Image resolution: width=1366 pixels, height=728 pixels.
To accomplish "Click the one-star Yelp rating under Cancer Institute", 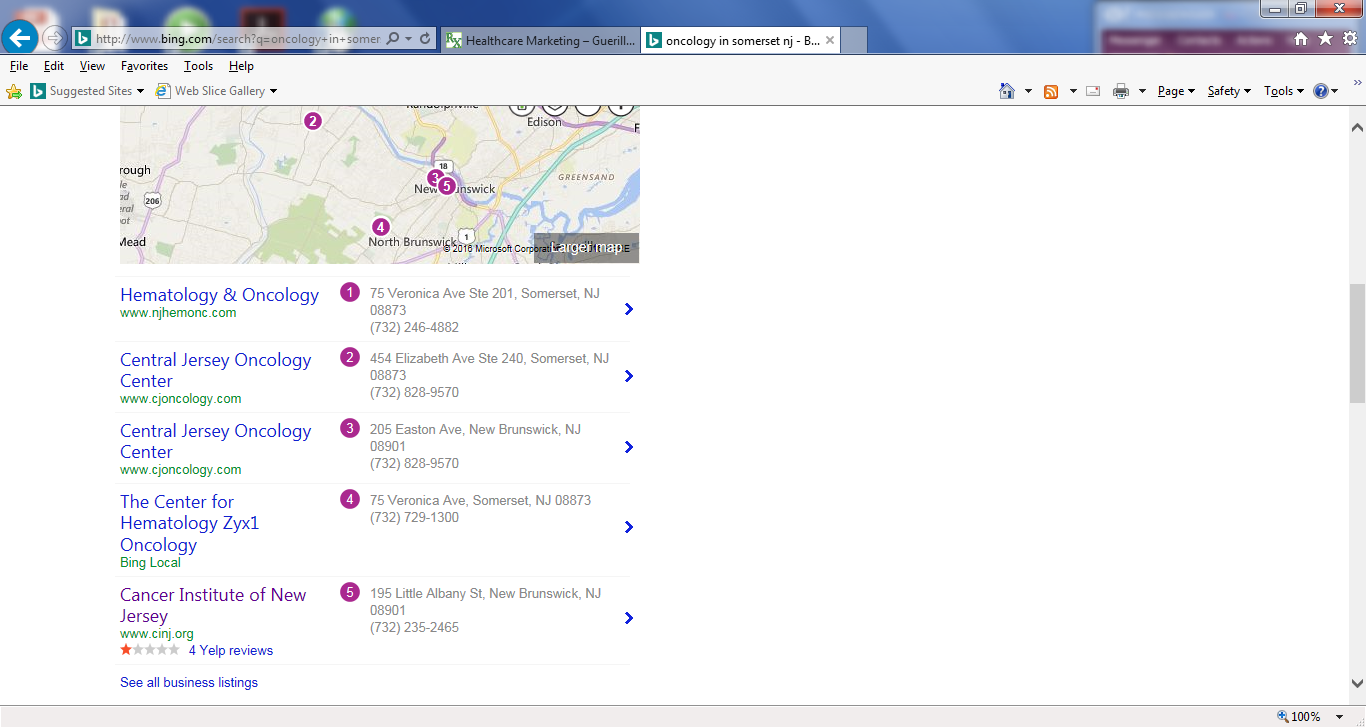I will point(150,650).
